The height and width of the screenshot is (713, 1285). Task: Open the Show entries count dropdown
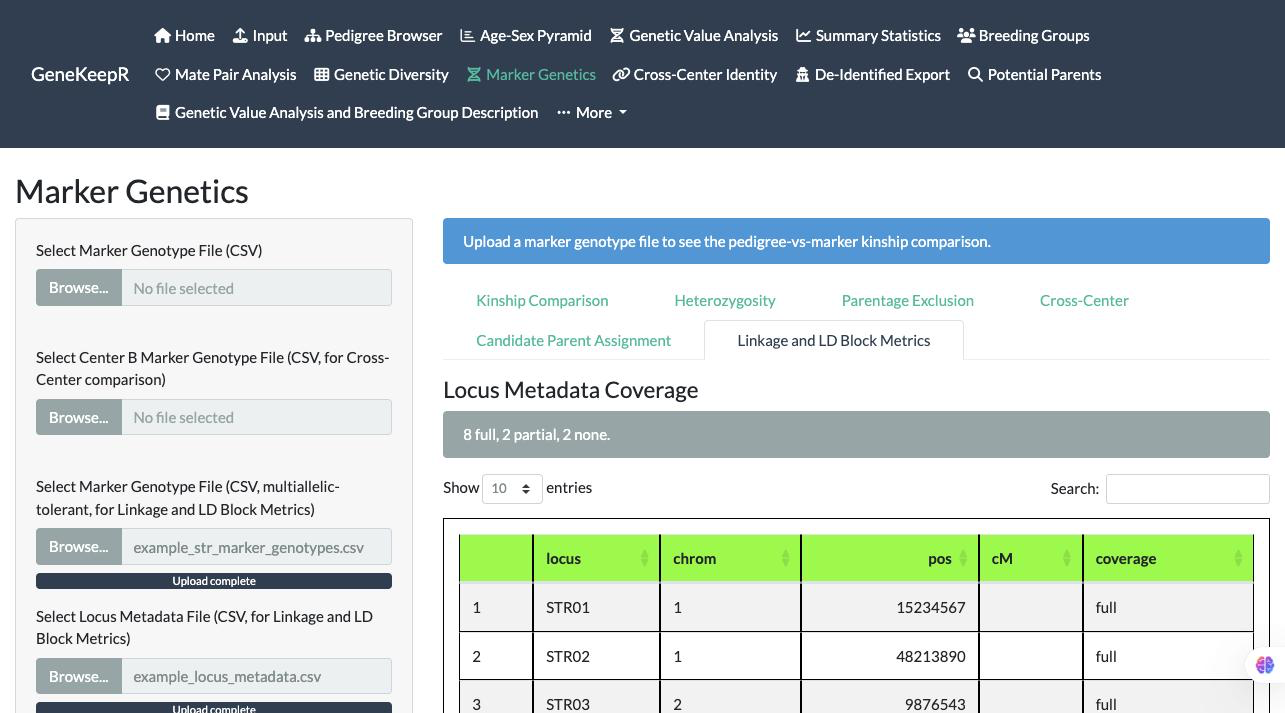click(x=512, y=489)
